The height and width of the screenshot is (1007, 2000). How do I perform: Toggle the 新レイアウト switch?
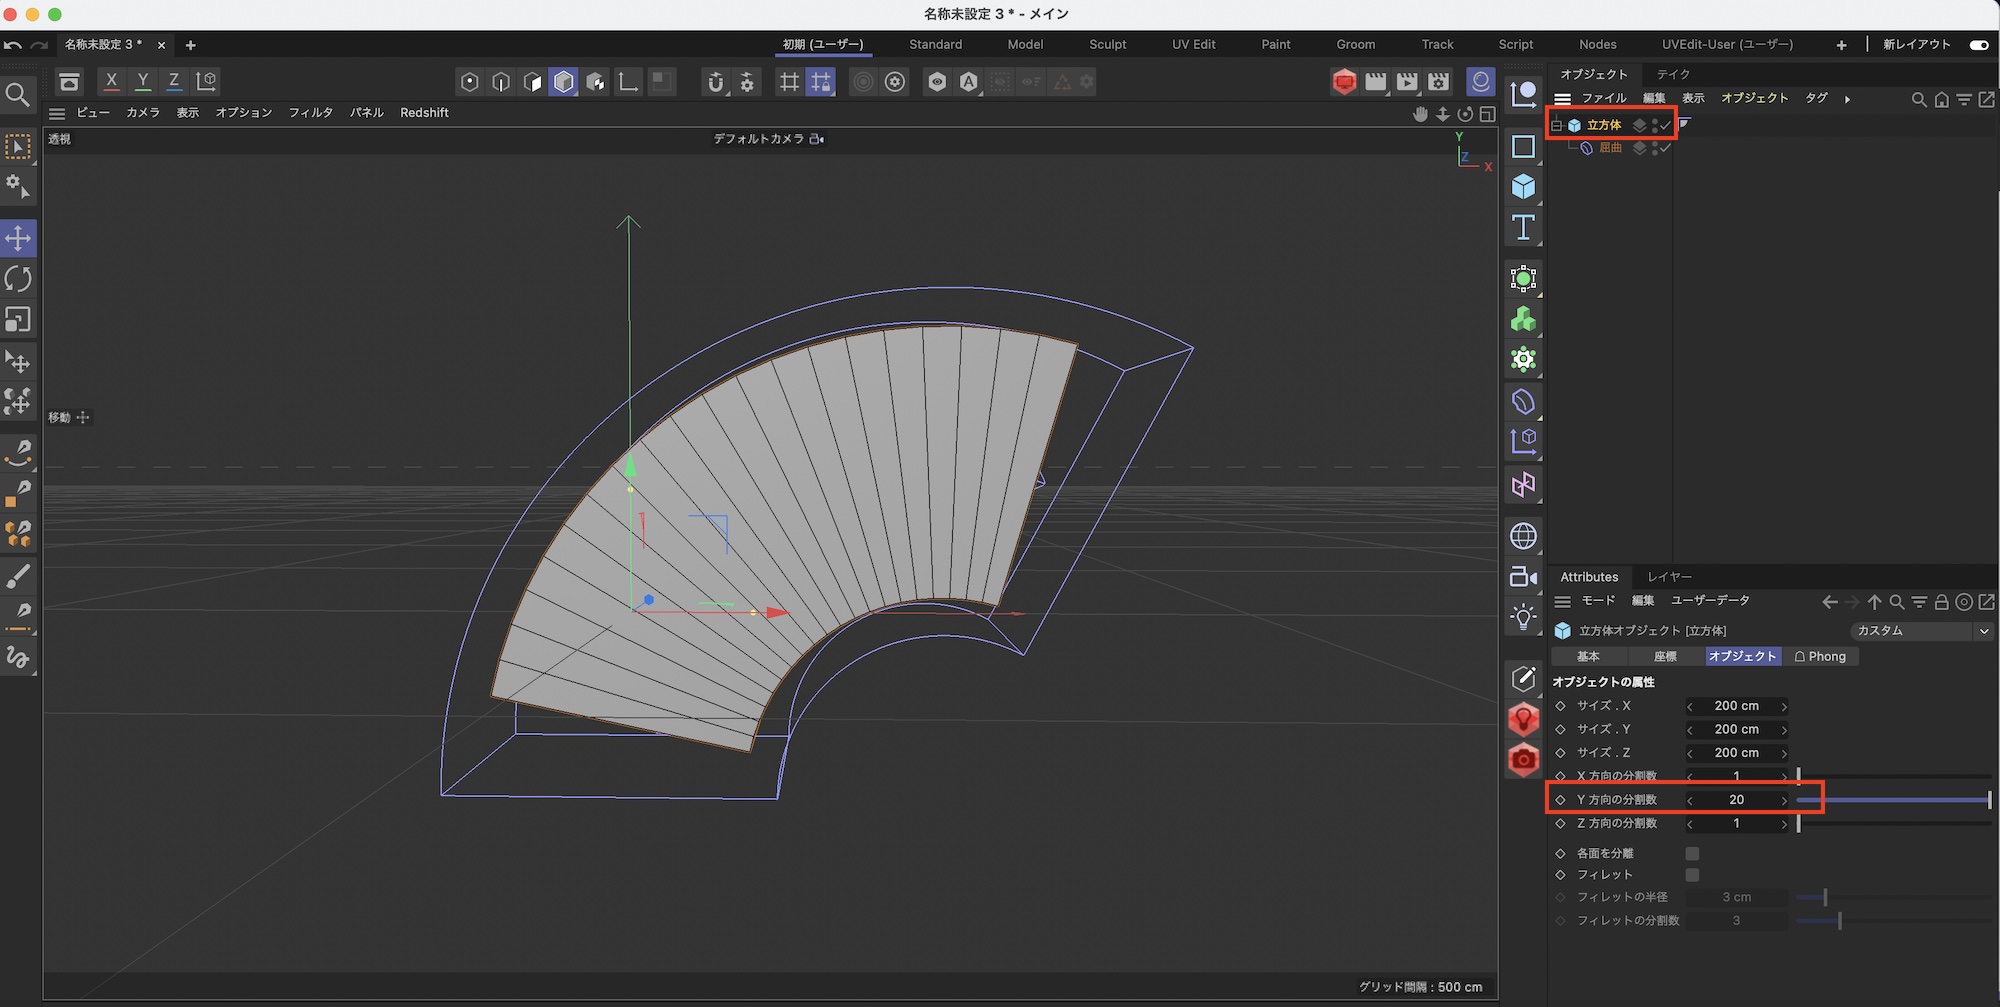(1978, 45)
